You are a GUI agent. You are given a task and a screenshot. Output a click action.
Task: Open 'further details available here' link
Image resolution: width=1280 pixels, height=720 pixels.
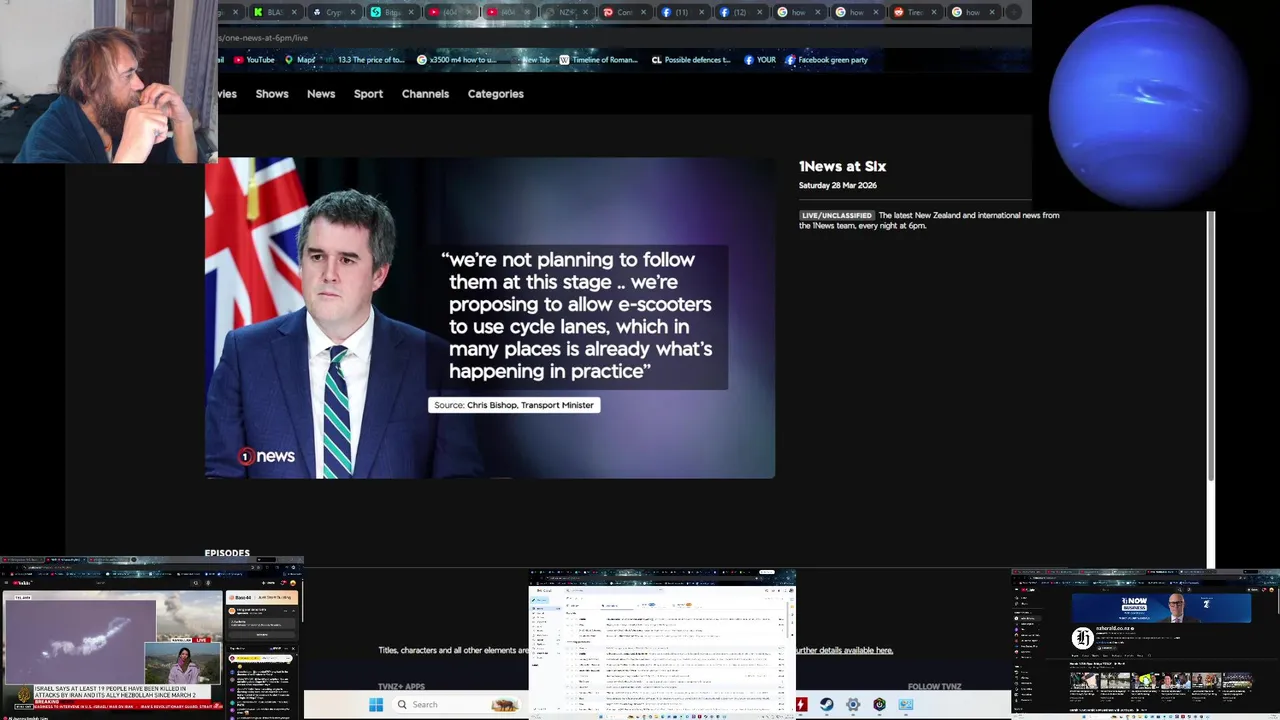(844, 650)
